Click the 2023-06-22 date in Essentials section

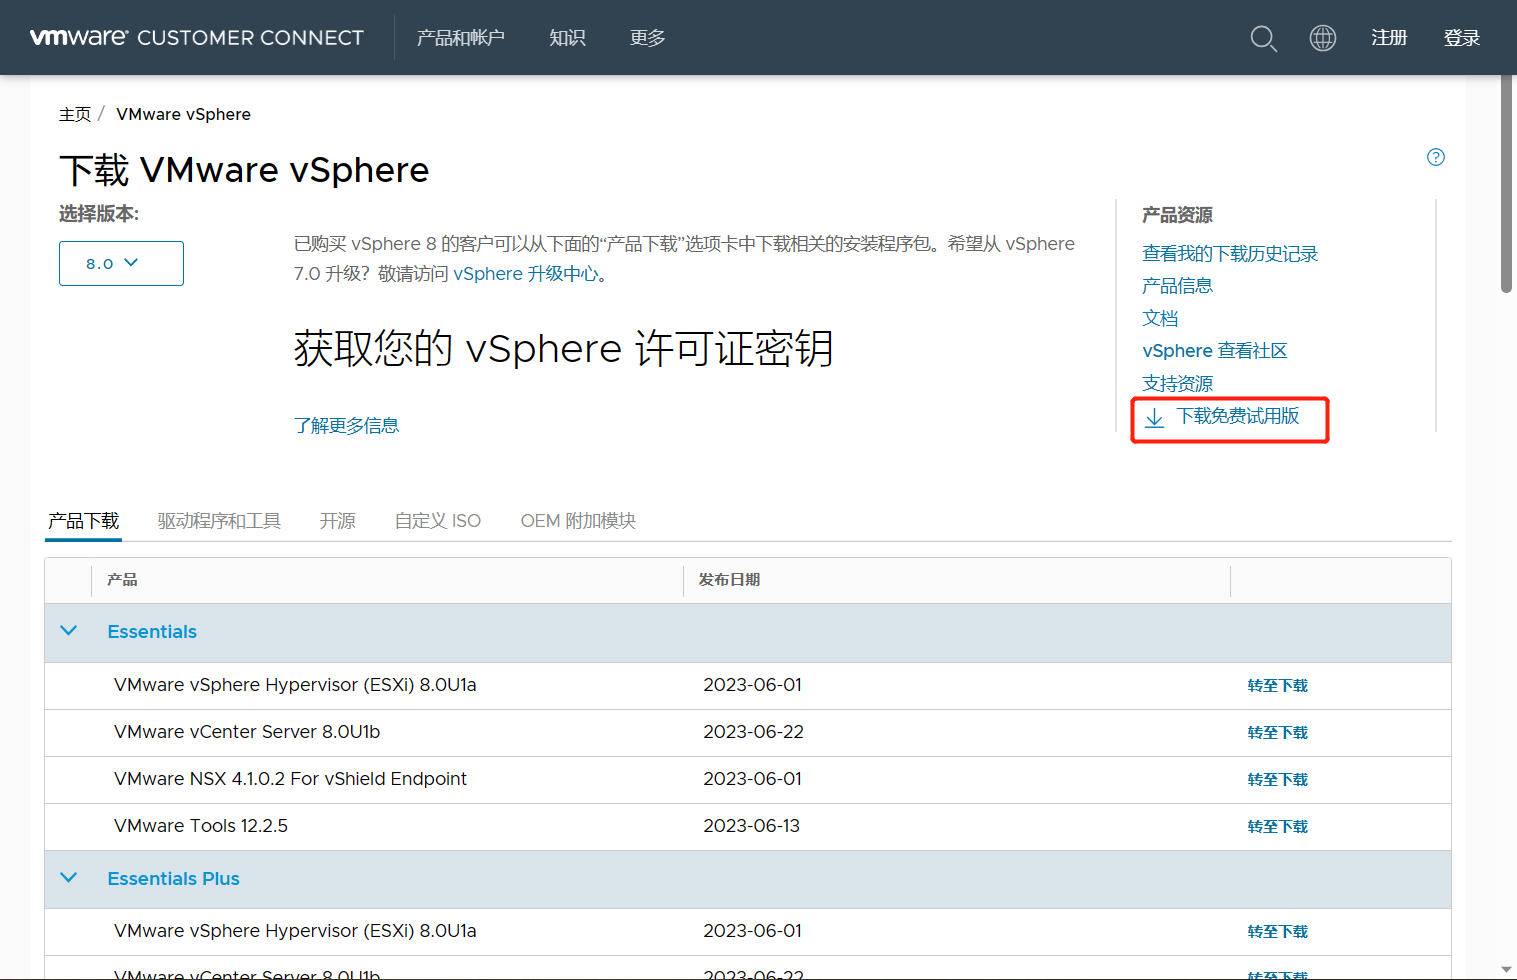[753, 732]
